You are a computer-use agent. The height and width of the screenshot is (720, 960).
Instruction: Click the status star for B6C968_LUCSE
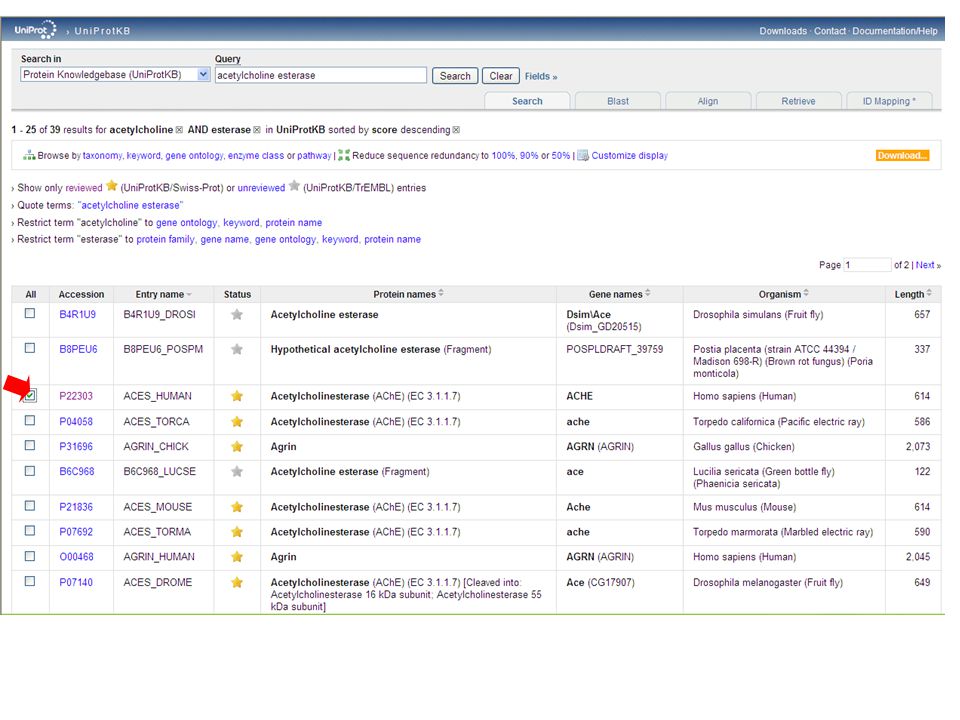point(237,471)
